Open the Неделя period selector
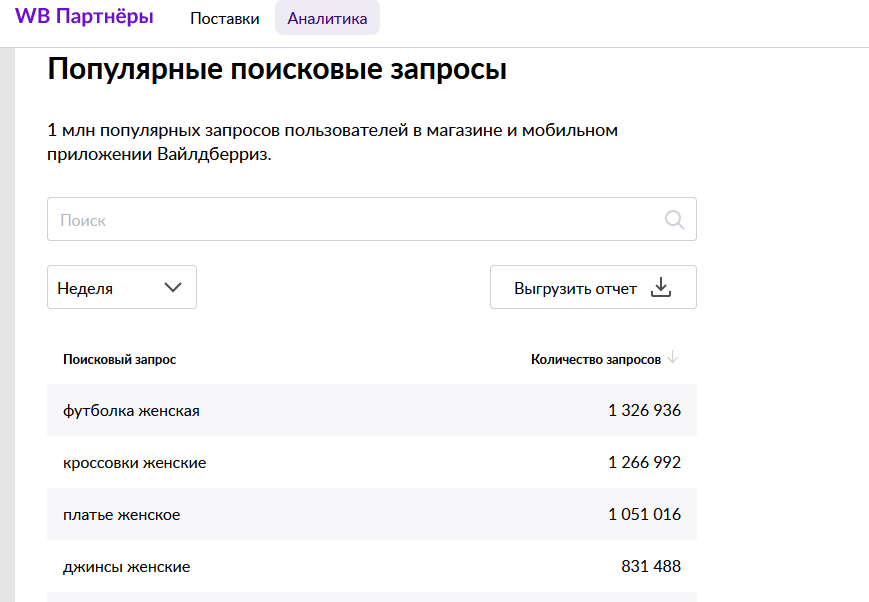This screenshot has height=602, width=869. click(121, 288)
